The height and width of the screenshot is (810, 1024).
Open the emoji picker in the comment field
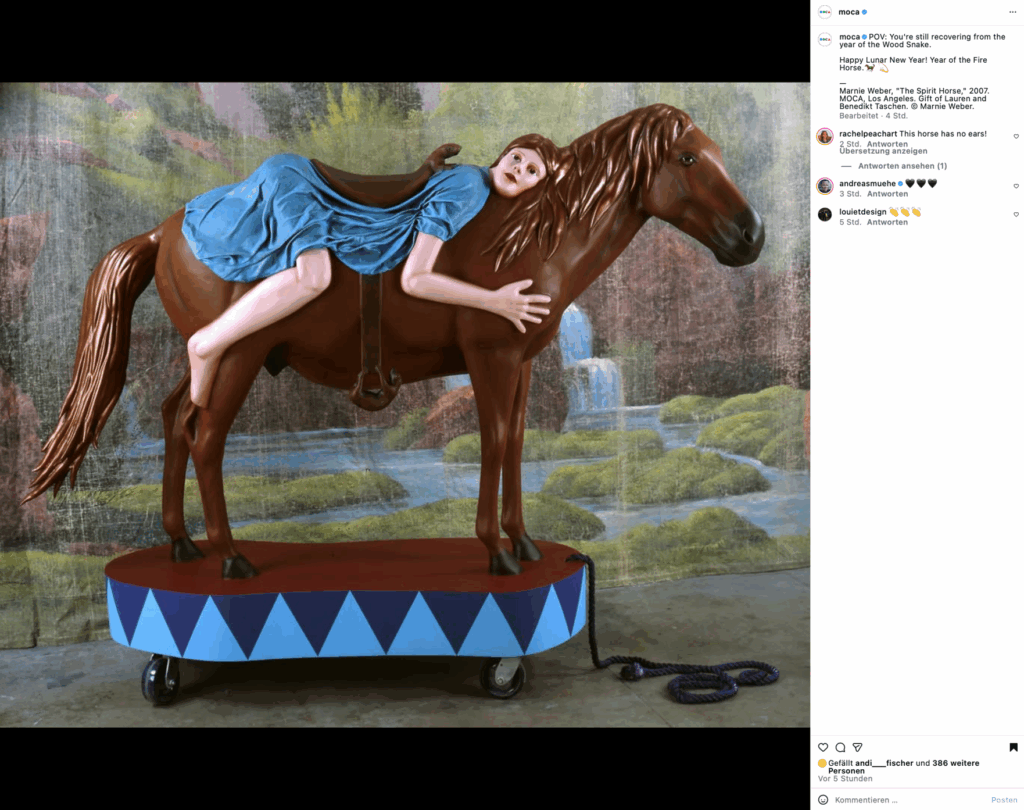pyautogui.click(x=823, y=800)
